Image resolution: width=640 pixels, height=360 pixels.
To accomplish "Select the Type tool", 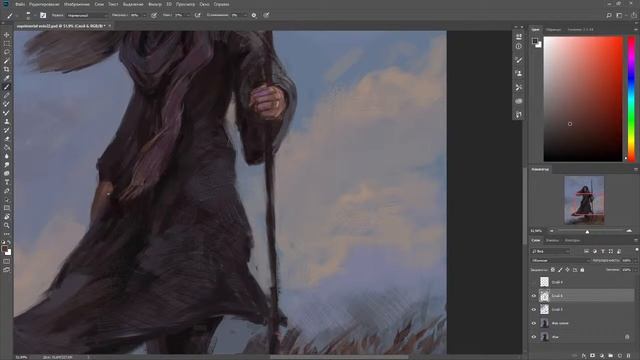I will click(7, 182).
